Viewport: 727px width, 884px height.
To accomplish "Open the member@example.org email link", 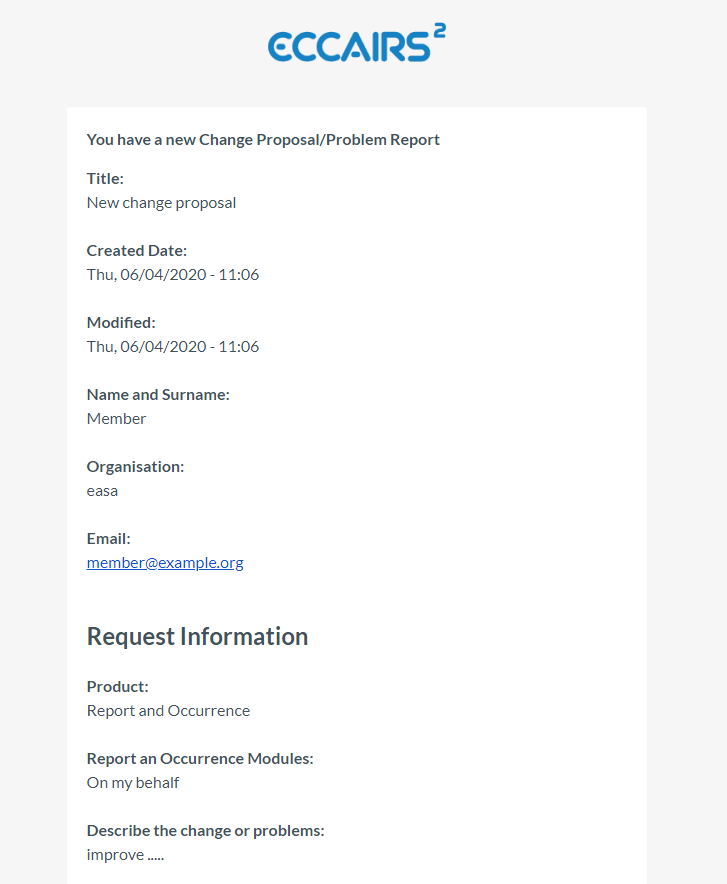I will pyautogui.click(x=165, y=563).
